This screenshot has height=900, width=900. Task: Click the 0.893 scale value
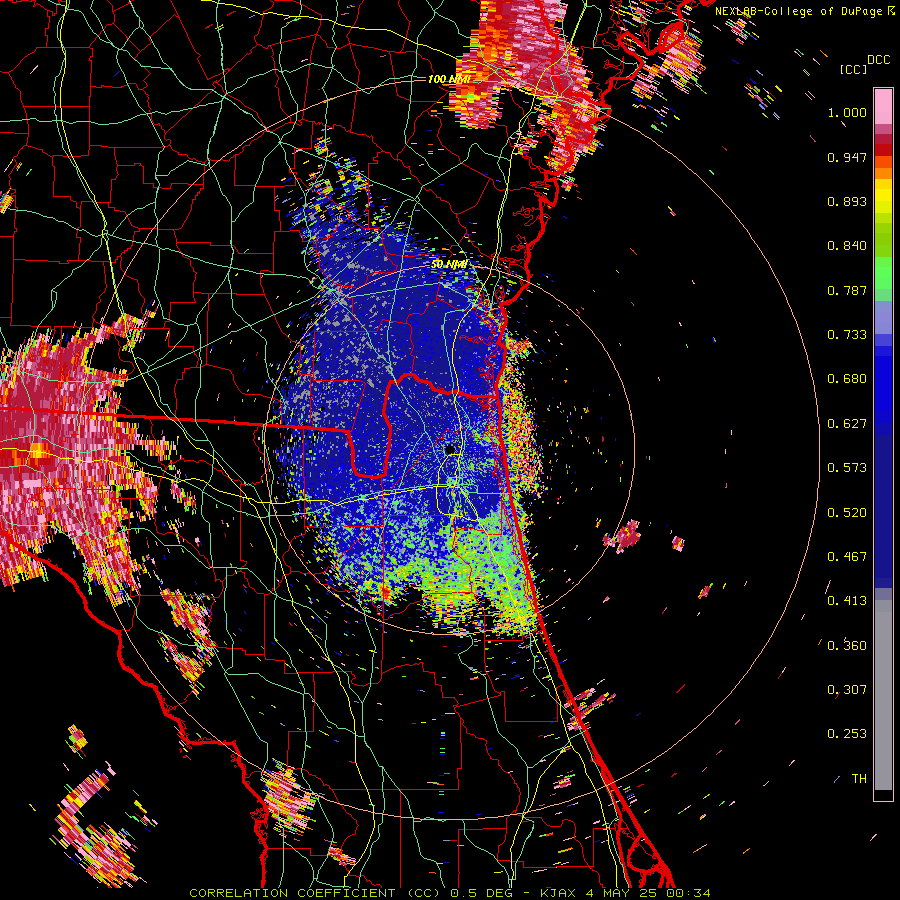tap(847, 201)
